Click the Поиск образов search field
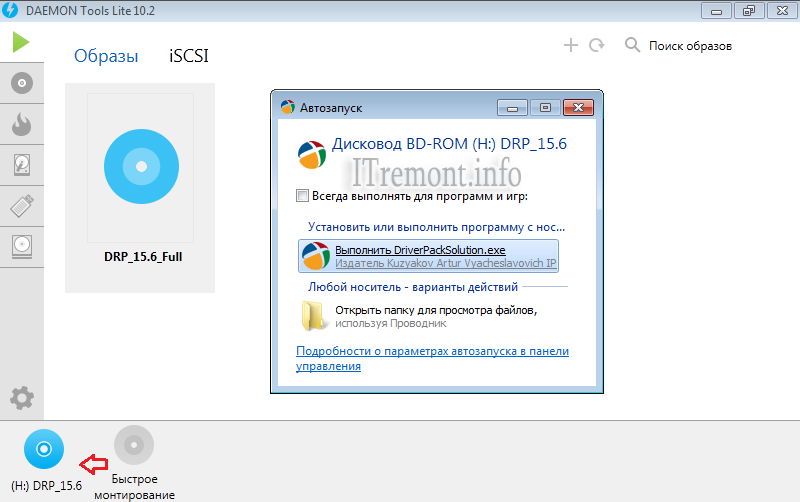Image resolution: width=800 pixels, height=502 pixels. 690,46
